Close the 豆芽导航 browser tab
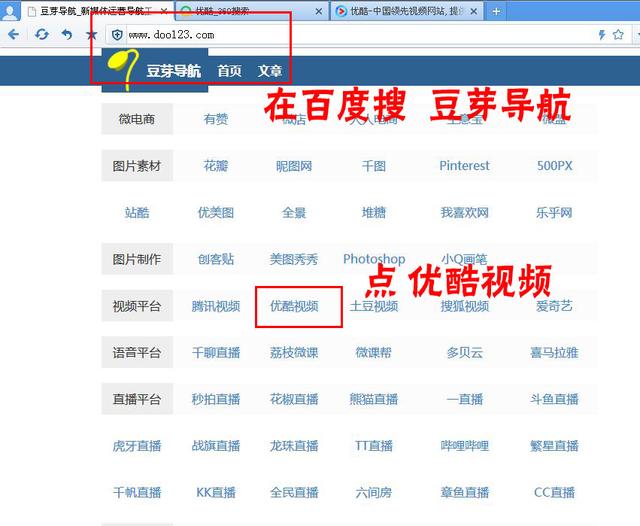 point(164,11)
